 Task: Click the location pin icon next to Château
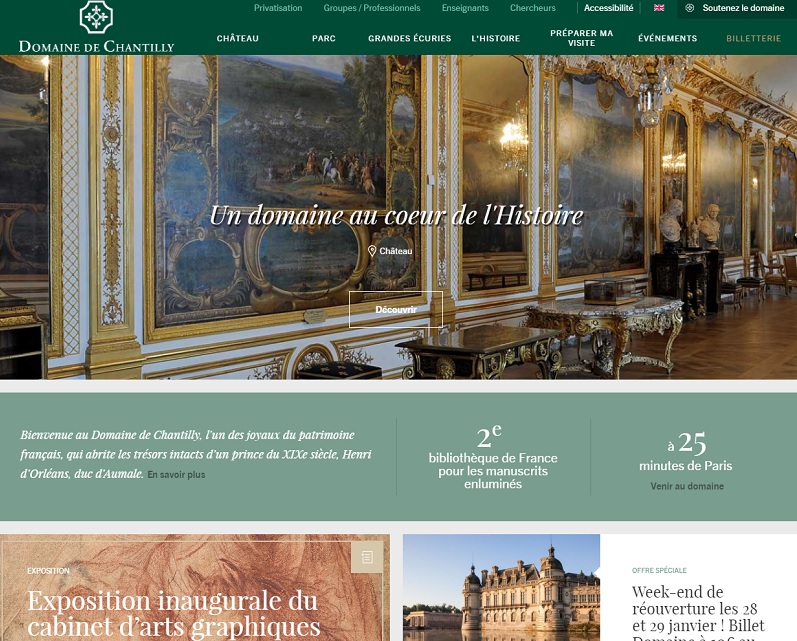tap(372, 251)
